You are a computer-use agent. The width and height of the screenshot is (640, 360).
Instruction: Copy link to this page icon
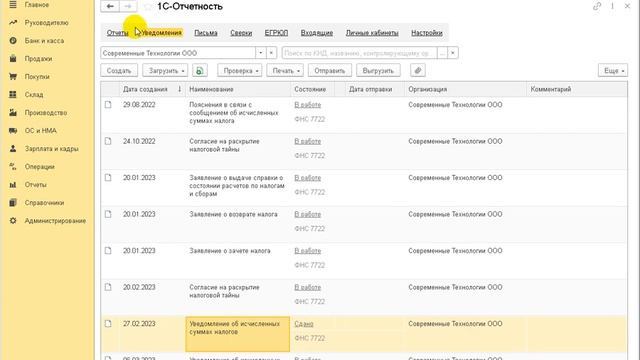(597, 6)
